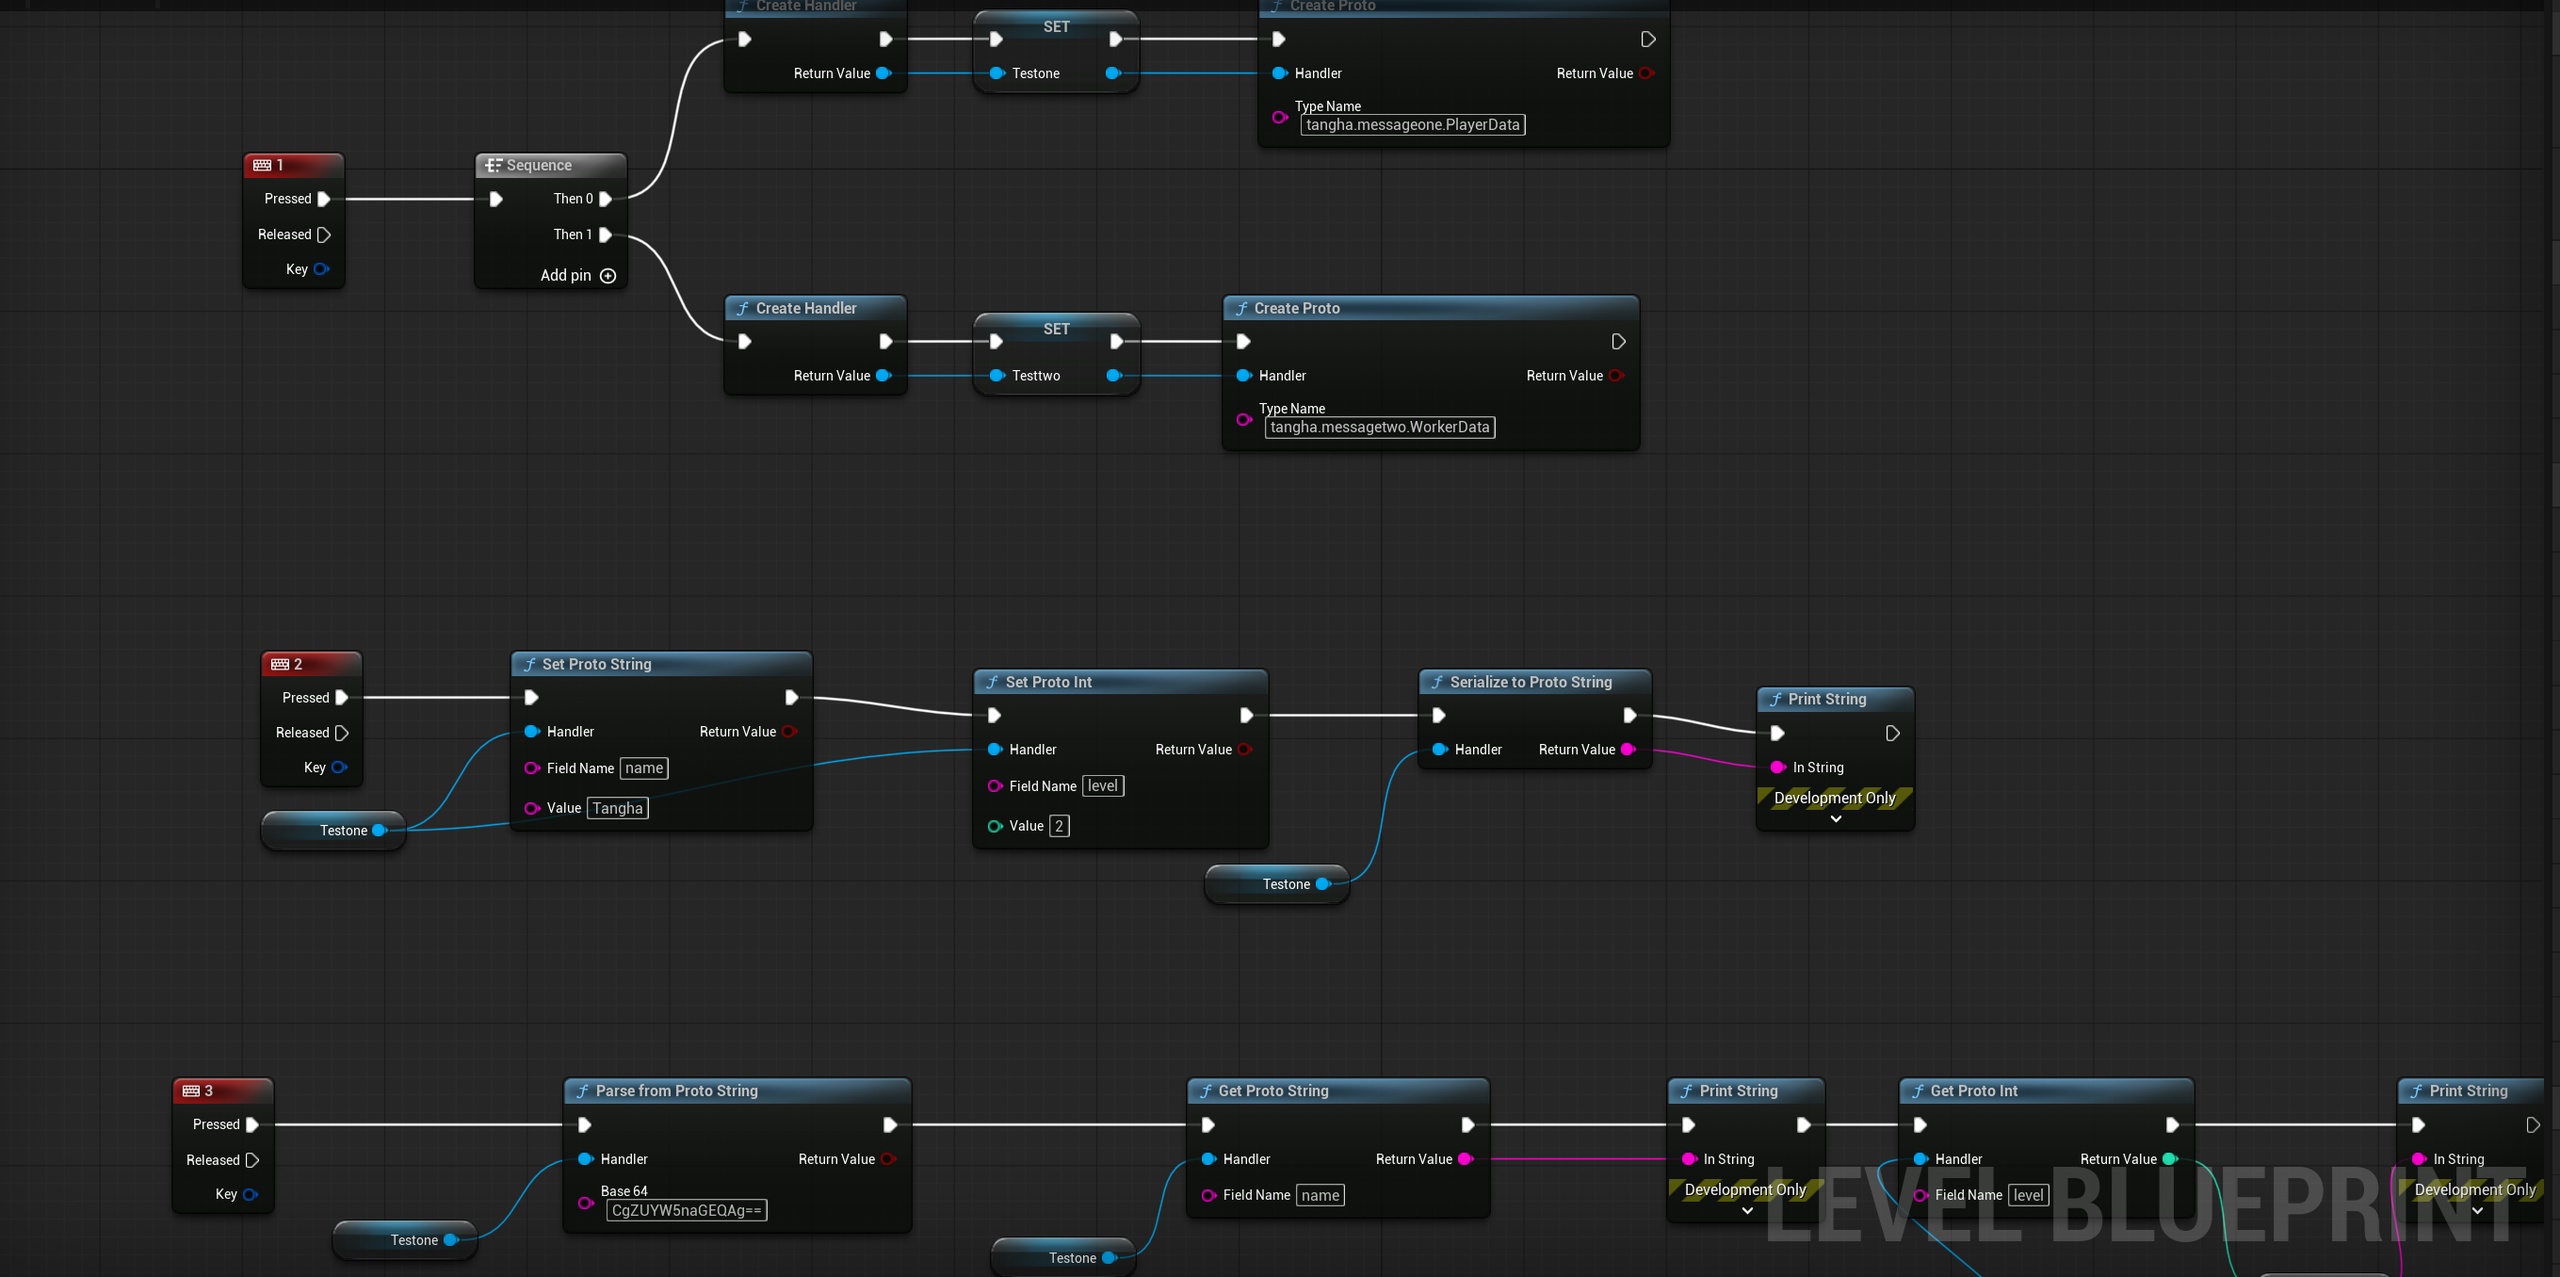The image size is (2560, 1277).
Task: Select the Get Proto String node title
Action: [x=1273, y=1091]
